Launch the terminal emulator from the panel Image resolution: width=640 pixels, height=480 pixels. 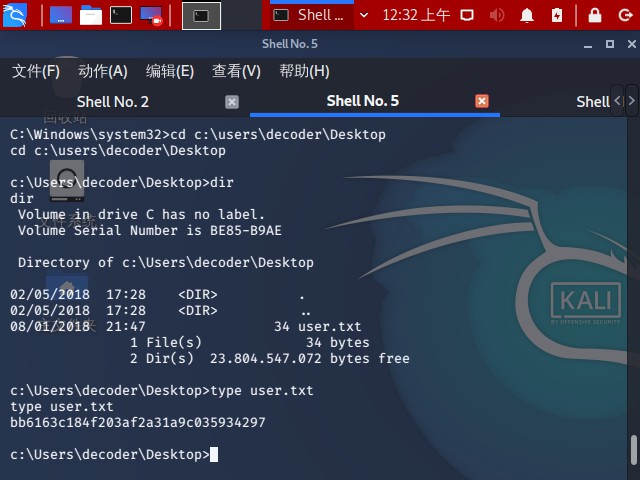[121, 15]
